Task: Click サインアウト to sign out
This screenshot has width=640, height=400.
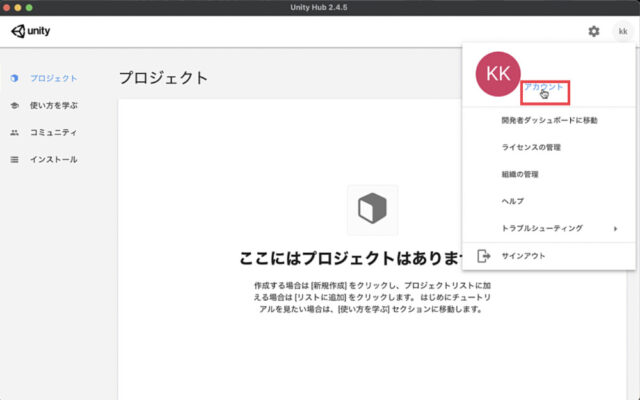Action: pos(523,256)
